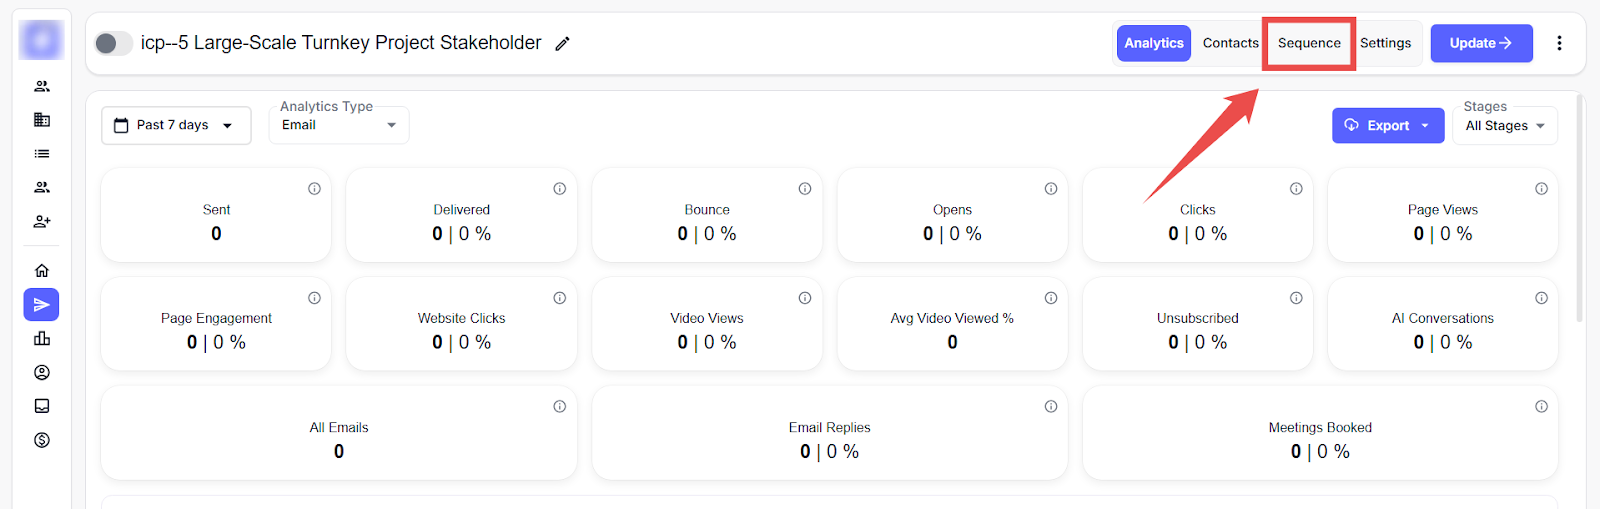Viewport: 1600px width, 509px height.
Task: Select the paper plane campaigns icon
Action: coord(42,305)
